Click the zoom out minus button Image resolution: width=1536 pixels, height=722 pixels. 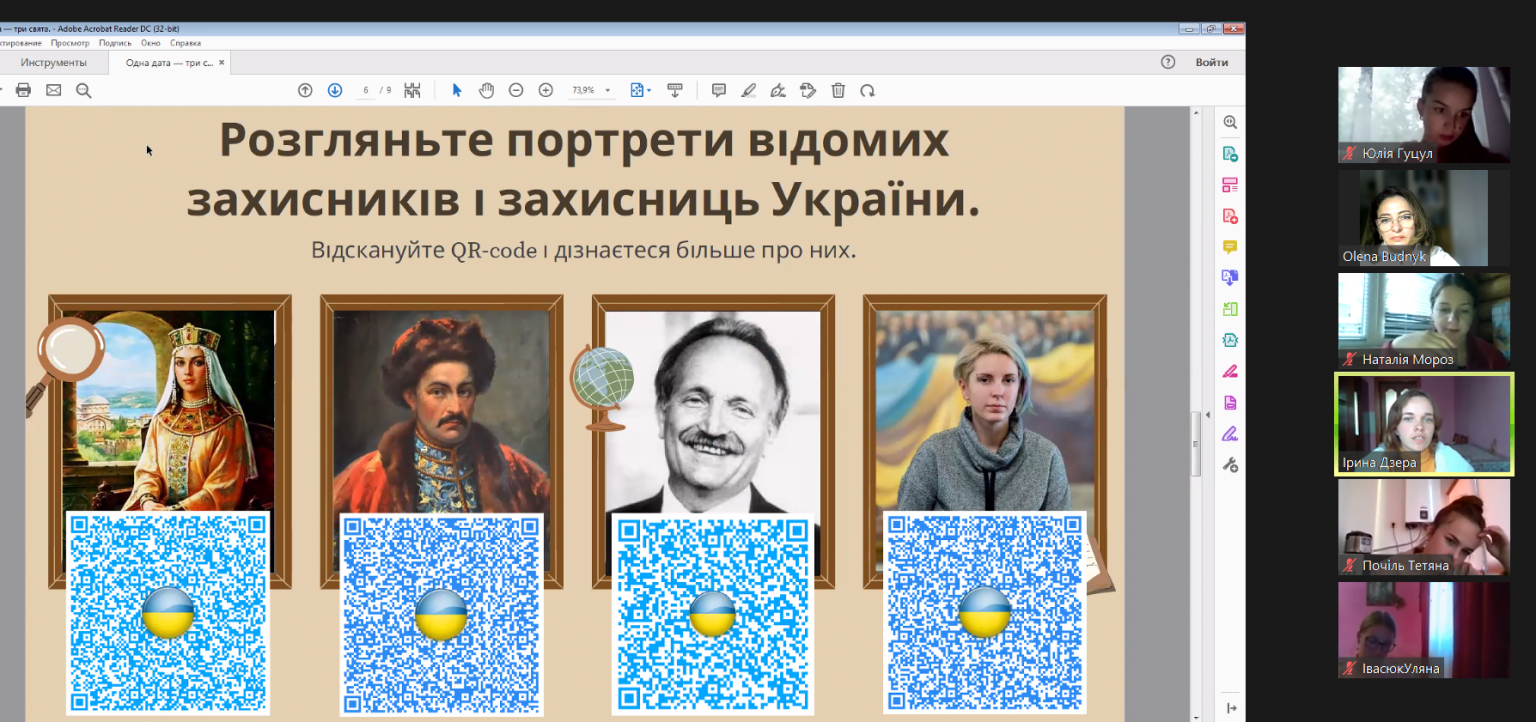coord(516,90)
